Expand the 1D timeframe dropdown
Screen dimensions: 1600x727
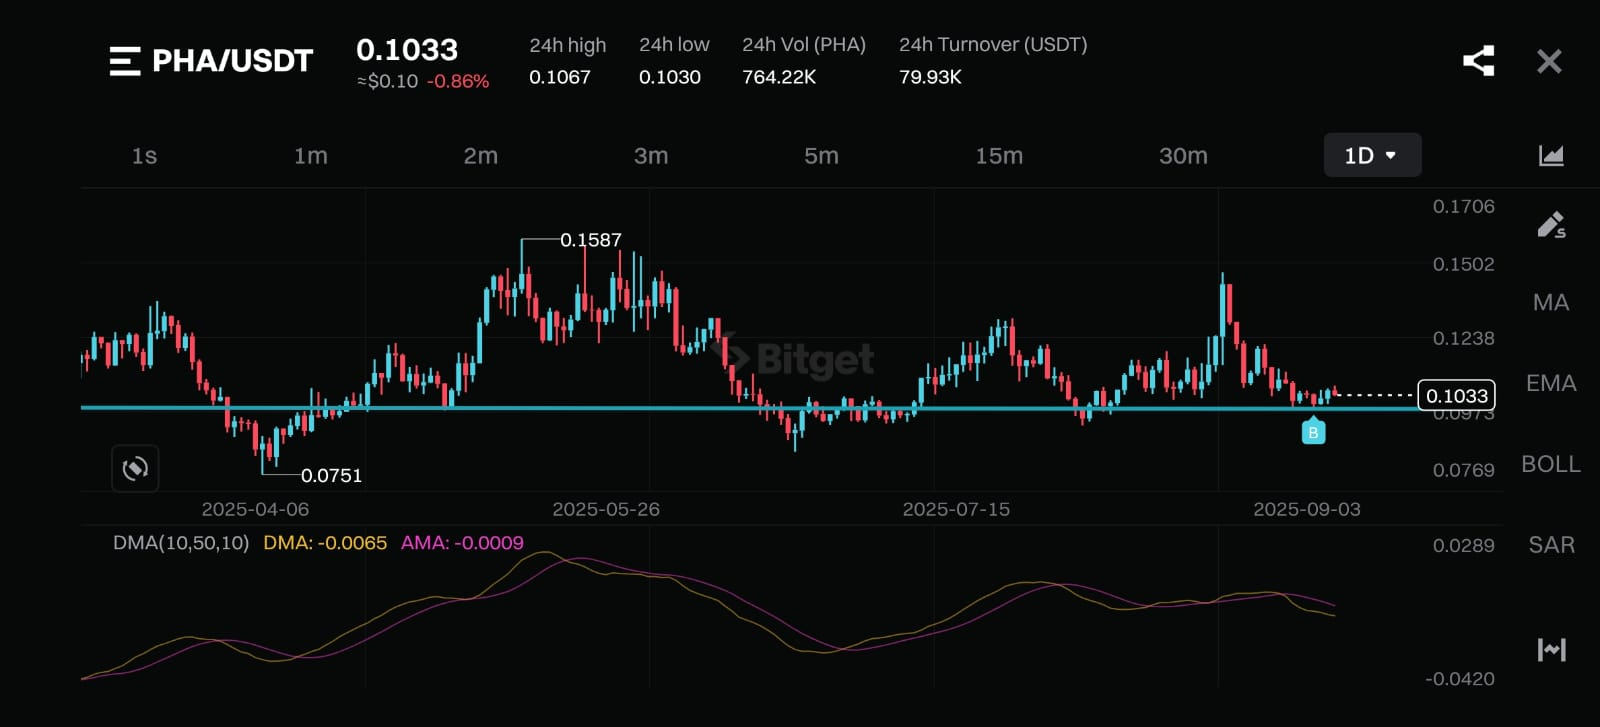point(1371,155)
